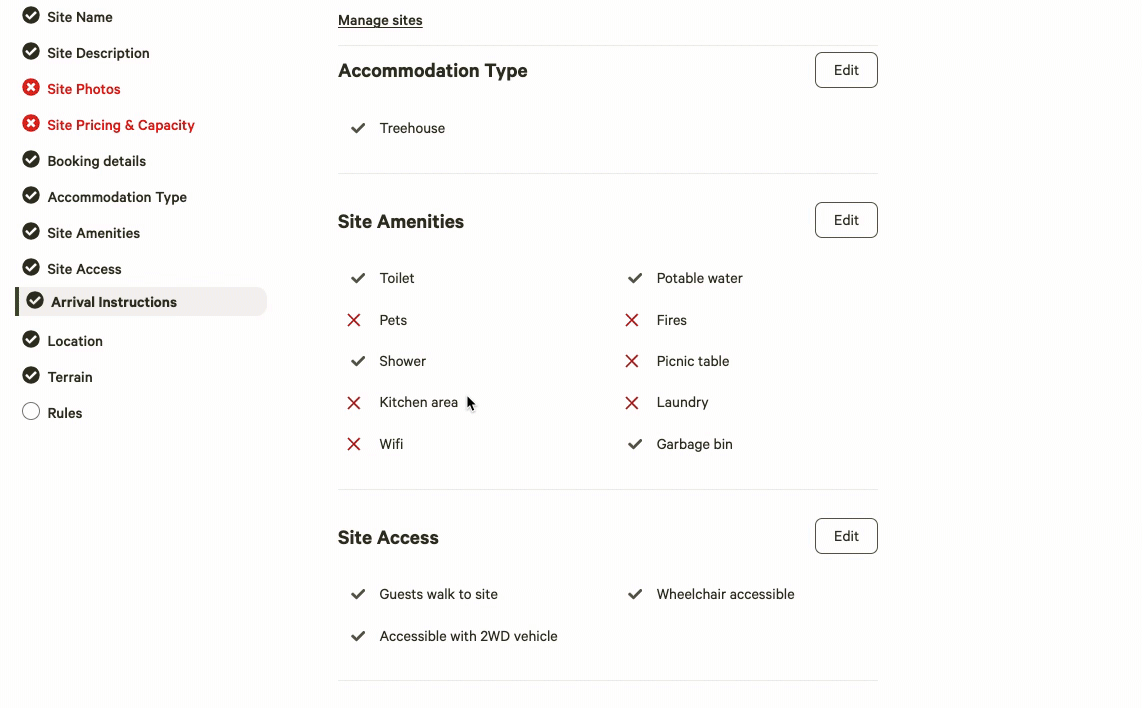Image resolution: width=1142 pixels, height=708 pixels.
Task: Click the checkmark icon beside Site Name
Action: coord(31,15)
